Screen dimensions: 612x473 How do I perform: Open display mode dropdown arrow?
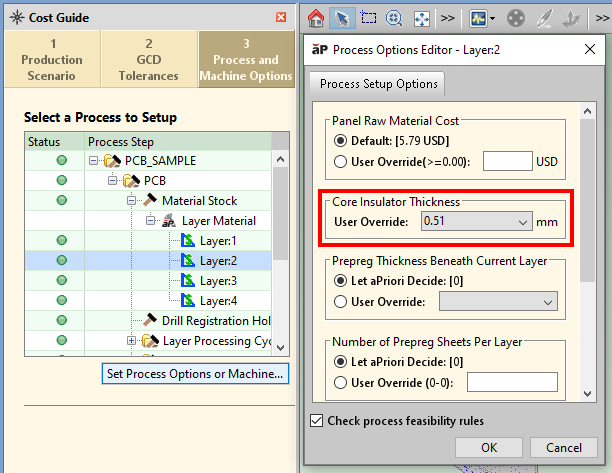[x=493, y=18]
